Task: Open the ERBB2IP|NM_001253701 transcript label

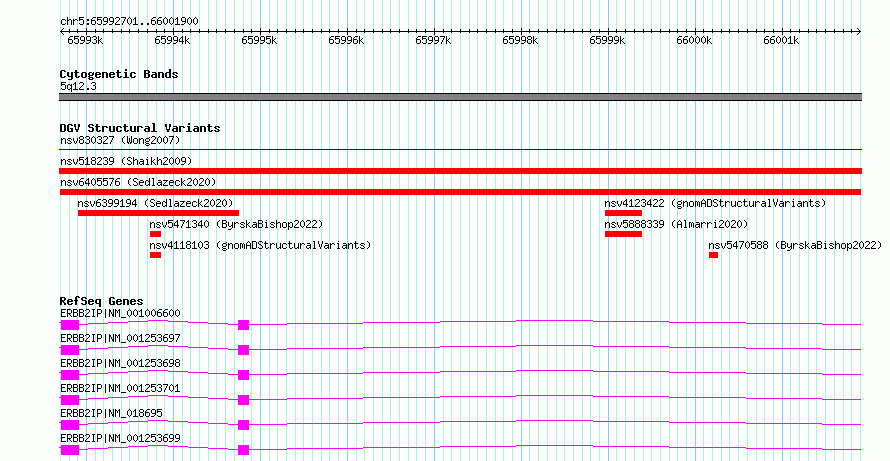Action: pyautogui.click(x=120, y=388)
